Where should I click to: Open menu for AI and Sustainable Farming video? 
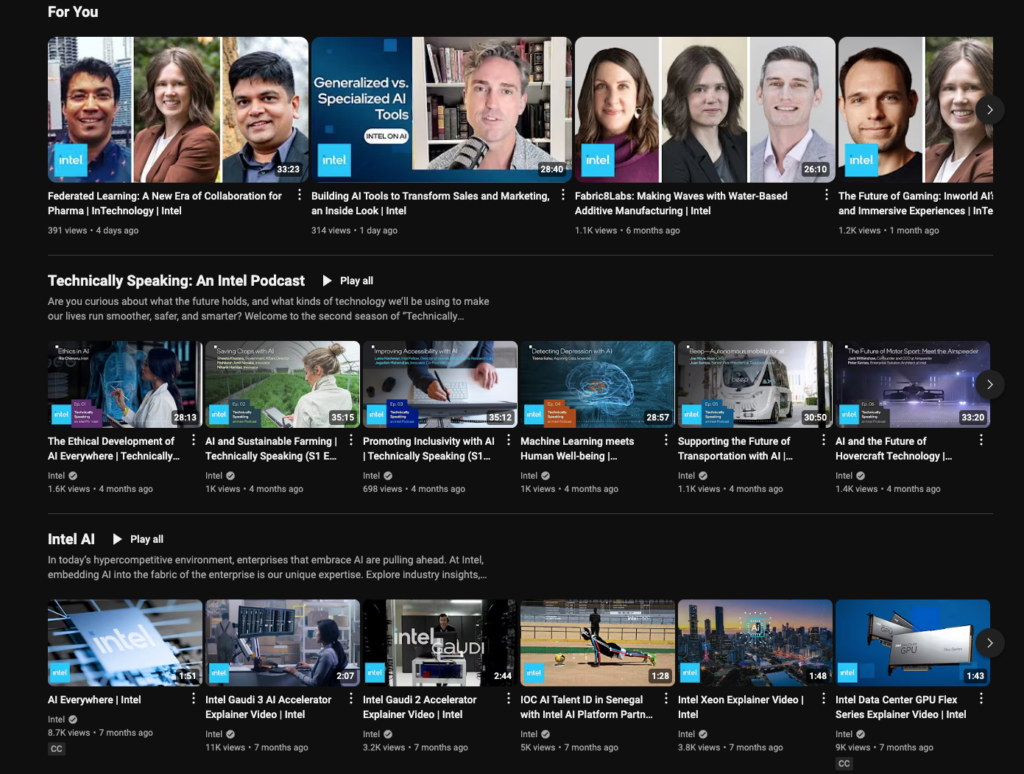(x=351, y=440)
